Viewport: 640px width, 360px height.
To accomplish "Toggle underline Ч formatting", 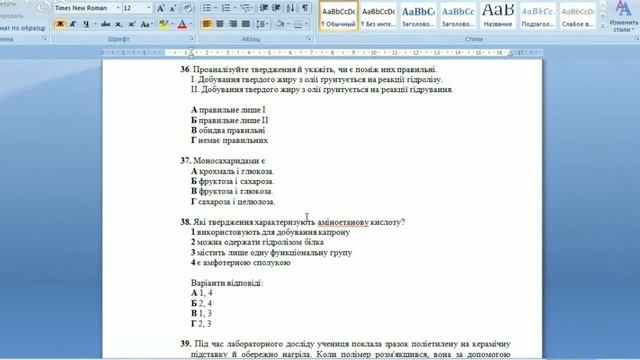I will (86, 24).
